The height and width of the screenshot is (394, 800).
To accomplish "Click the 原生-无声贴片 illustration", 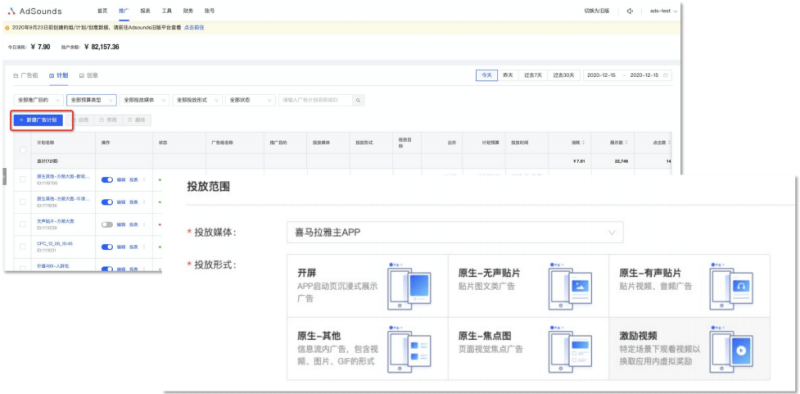I will click(570, 286).
